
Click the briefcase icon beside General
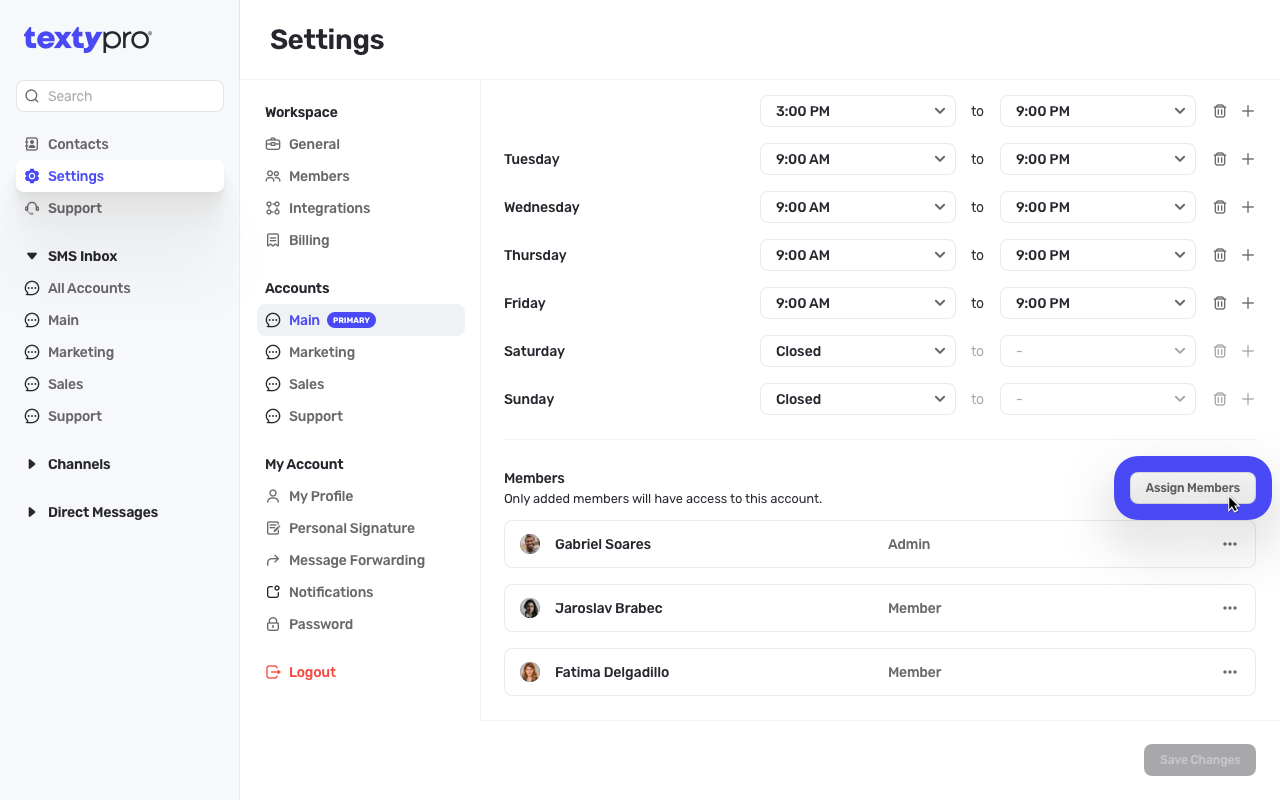pyautogui.click(x=273, y=144)
